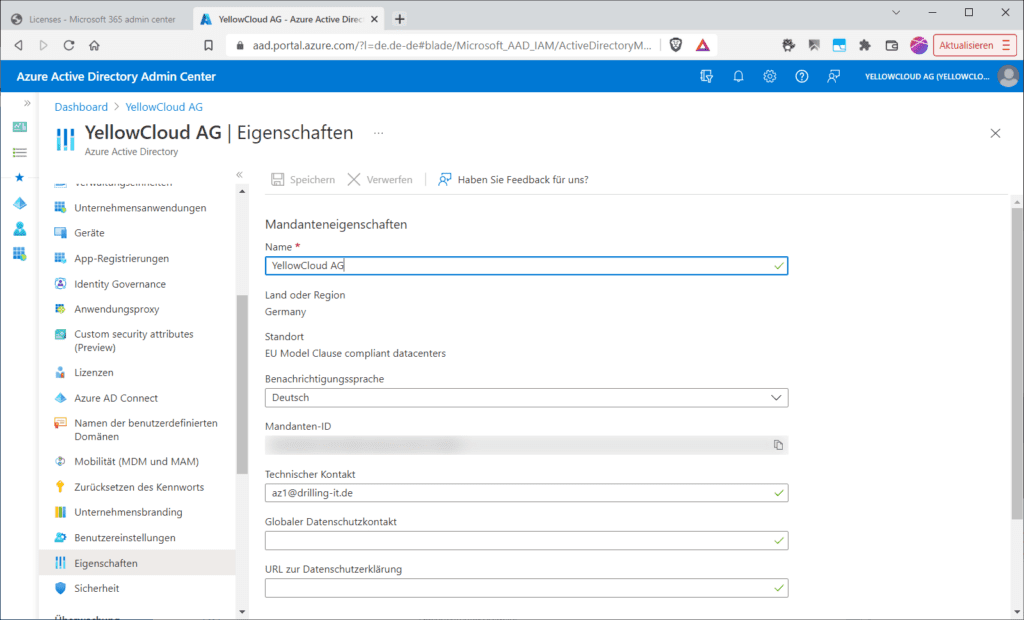Open the Dashboard breadcrumb link
1024x620 pixels.
point(81,107)
